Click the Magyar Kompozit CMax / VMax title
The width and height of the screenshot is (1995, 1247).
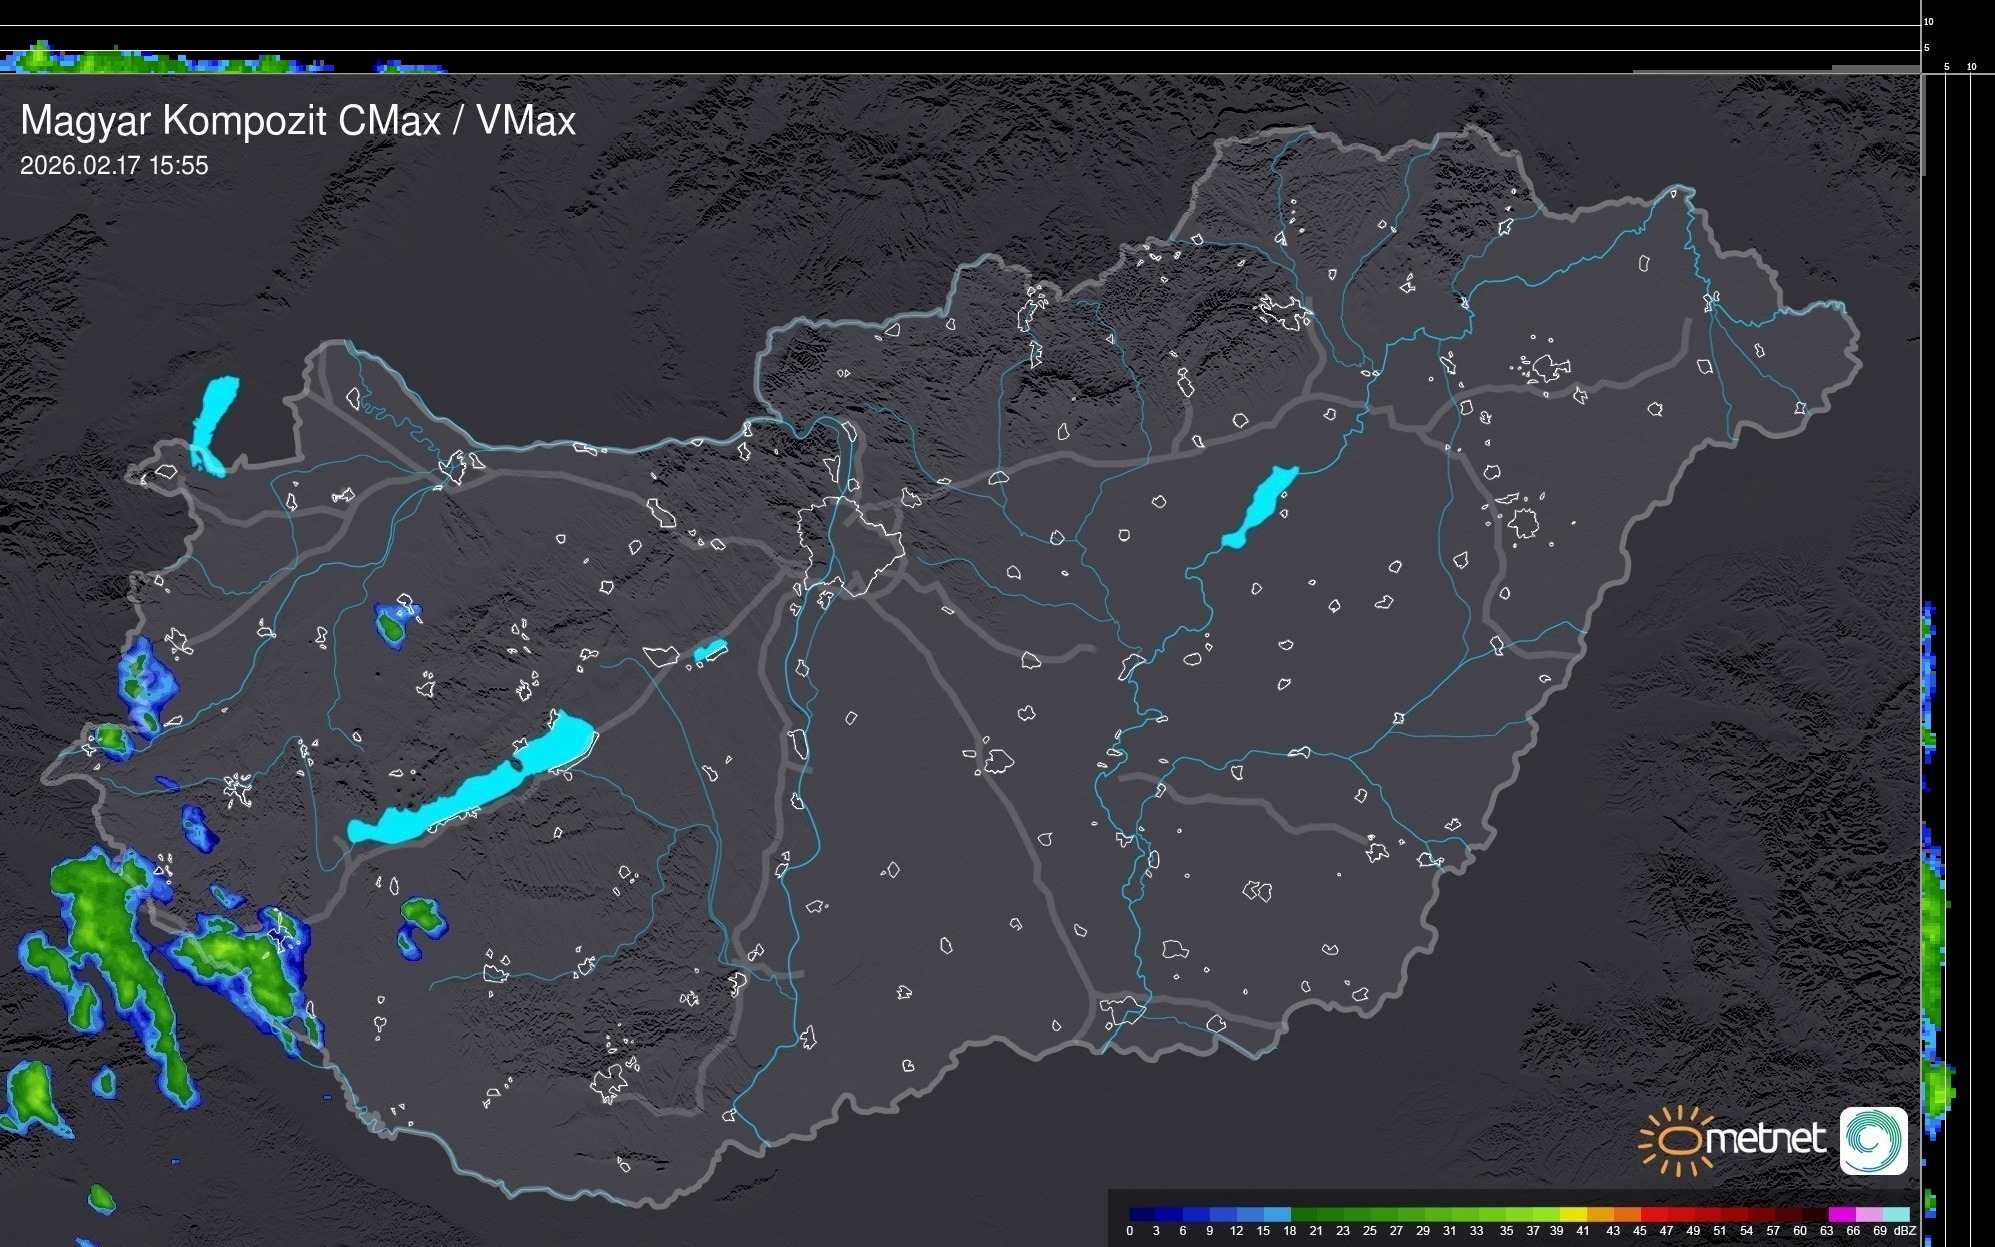(x=298, y=120)
